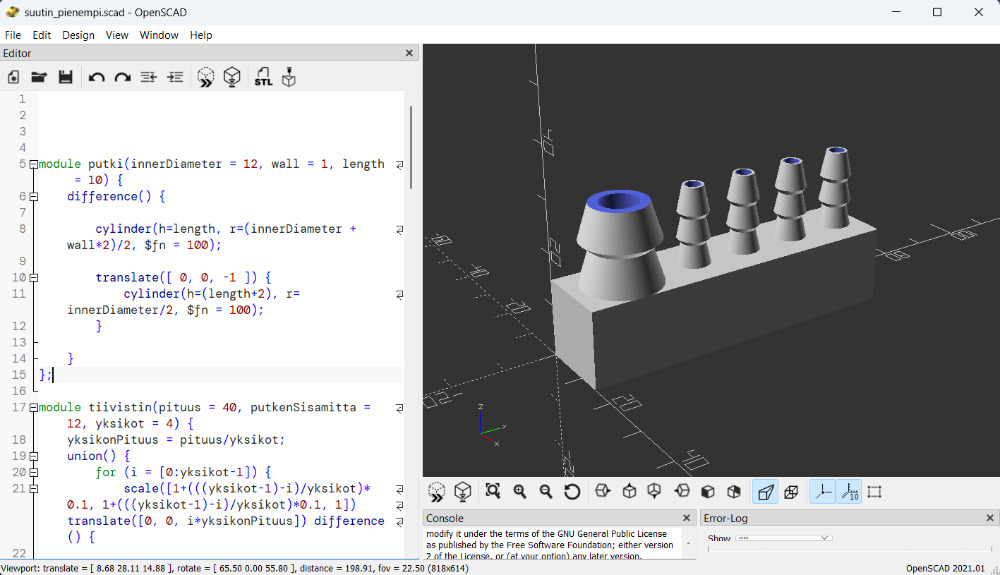Screen dimensions: 1000x575
Task: Click Preview in the viewport toolbar
Action: 437,491
